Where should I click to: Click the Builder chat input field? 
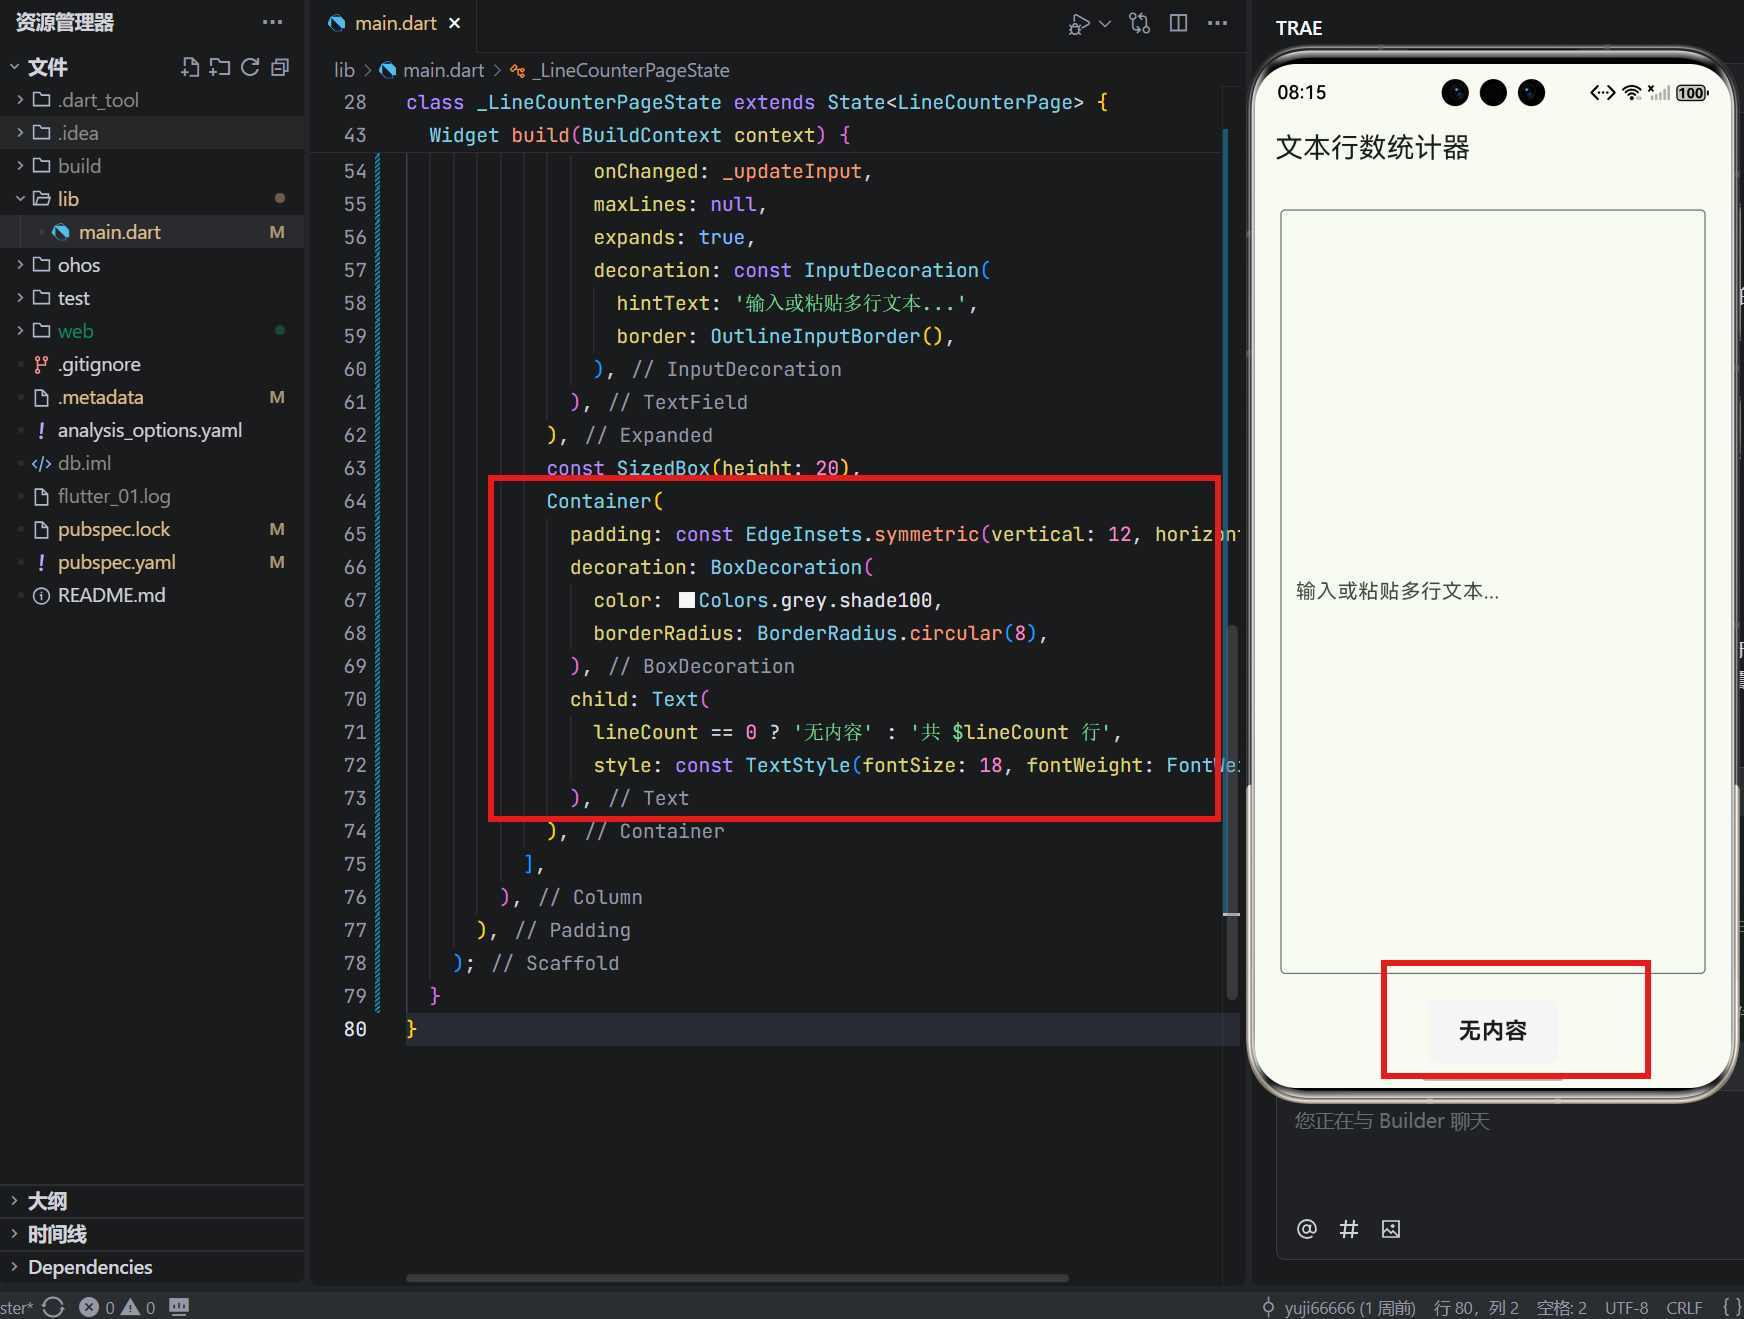pos(1510,1150)
